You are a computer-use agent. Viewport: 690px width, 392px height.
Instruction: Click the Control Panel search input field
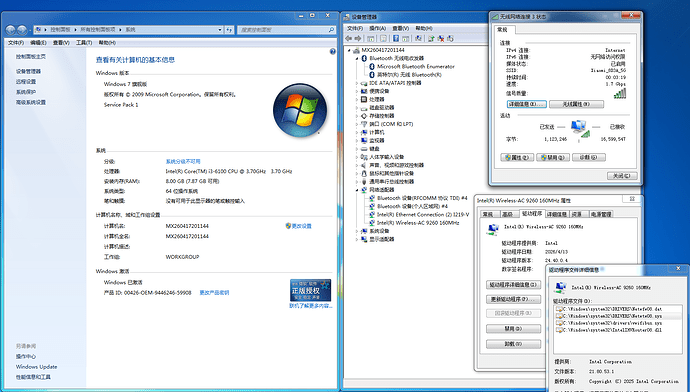283,30
